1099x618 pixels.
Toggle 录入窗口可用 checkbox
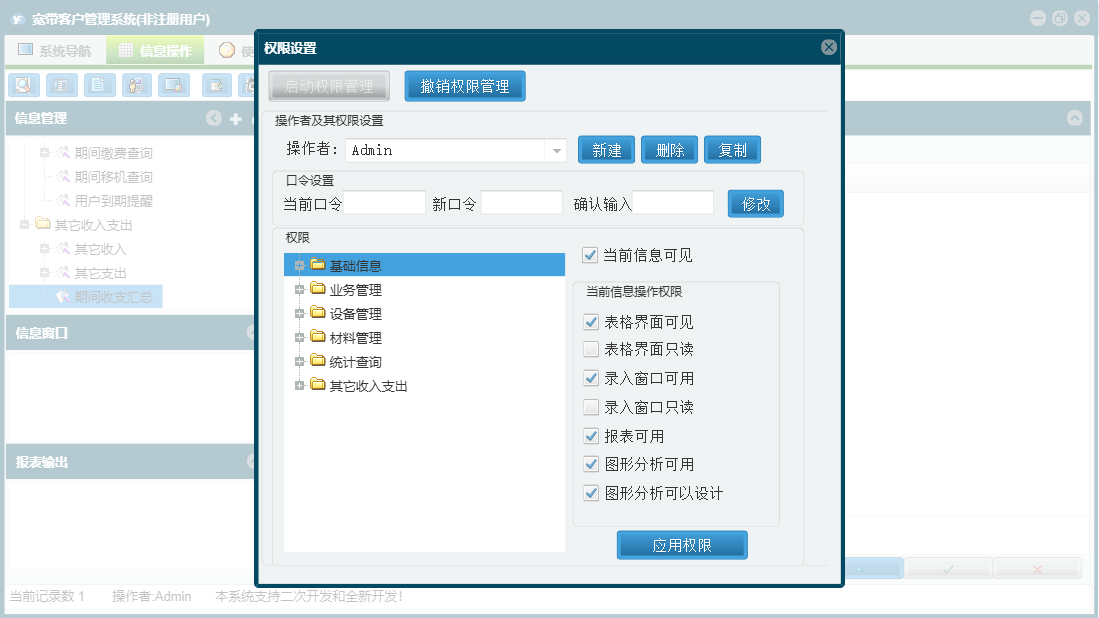(x=591, y=378)
